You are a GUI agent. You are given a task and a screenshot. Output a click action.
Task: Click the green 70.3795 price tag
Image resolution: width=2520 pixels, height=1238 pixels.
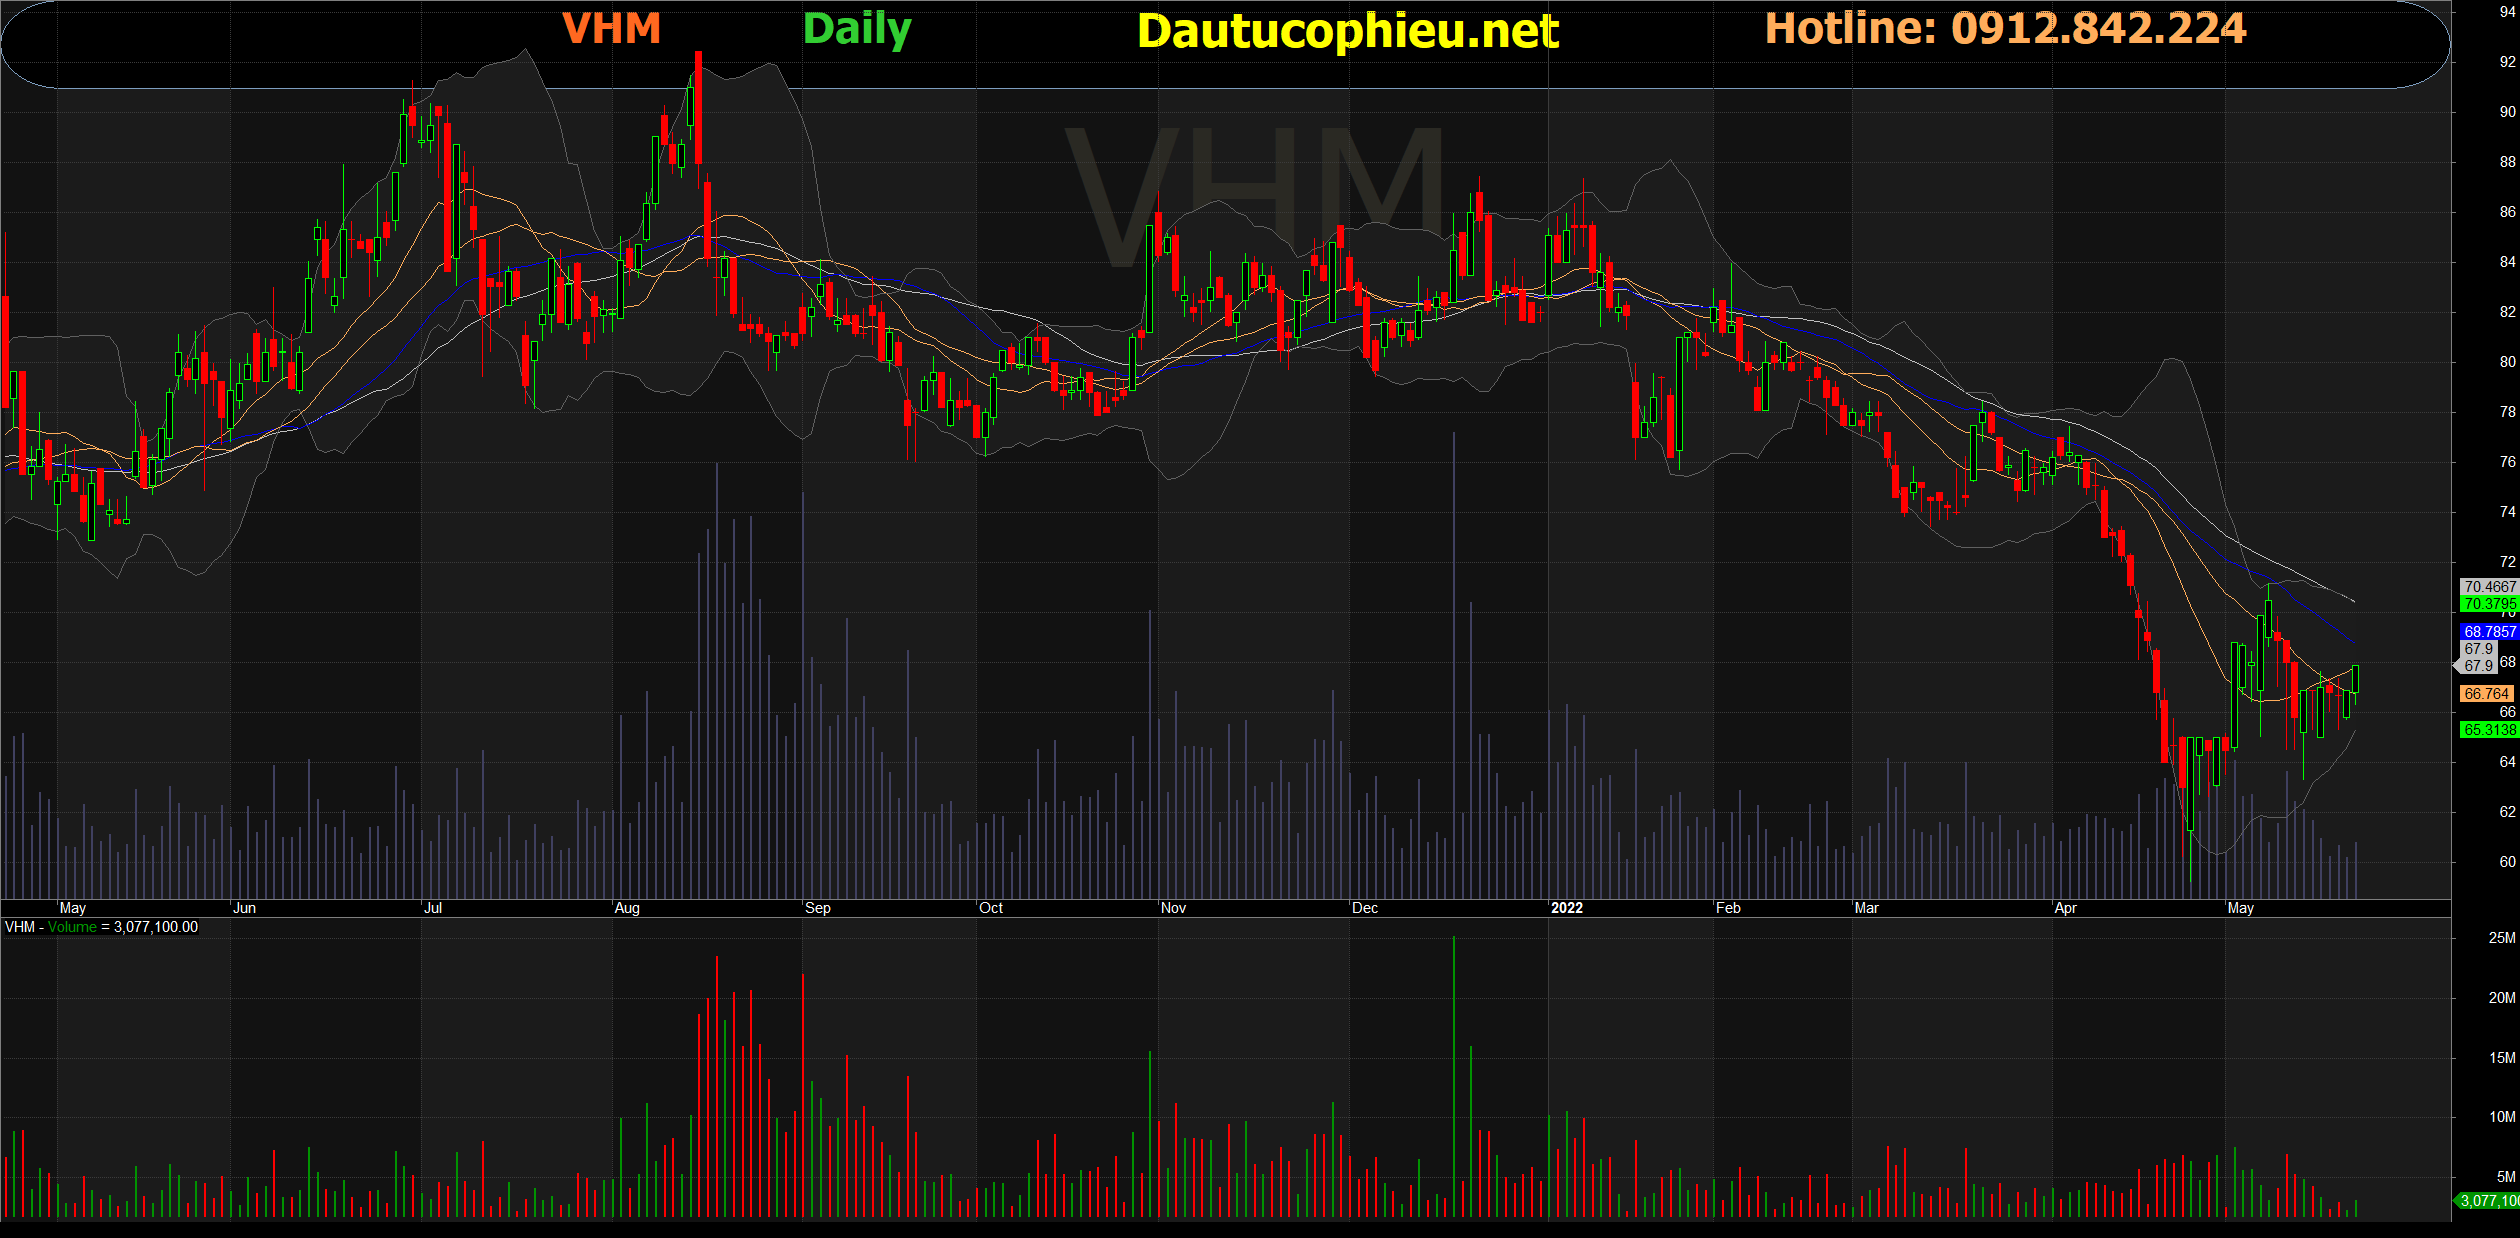(2489, 604)
